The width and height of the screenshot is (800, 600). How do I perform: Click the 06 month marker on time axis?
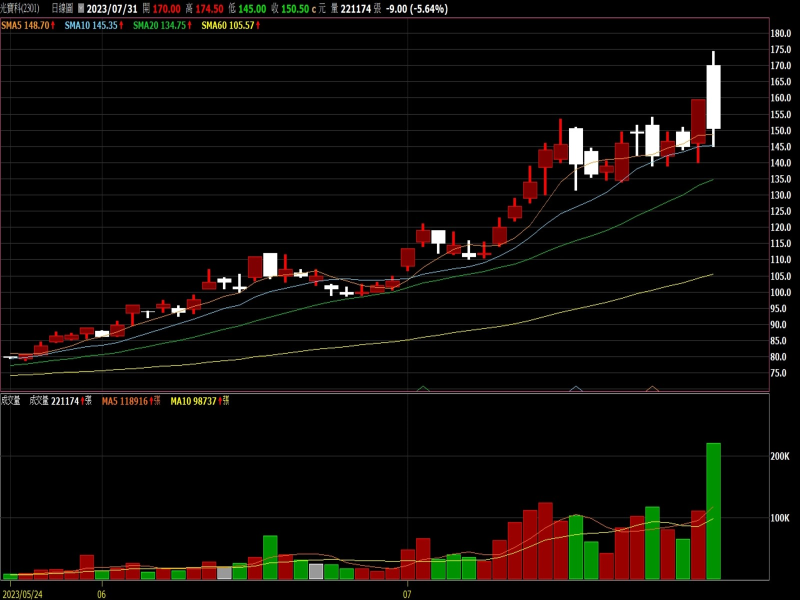[101, 593]
